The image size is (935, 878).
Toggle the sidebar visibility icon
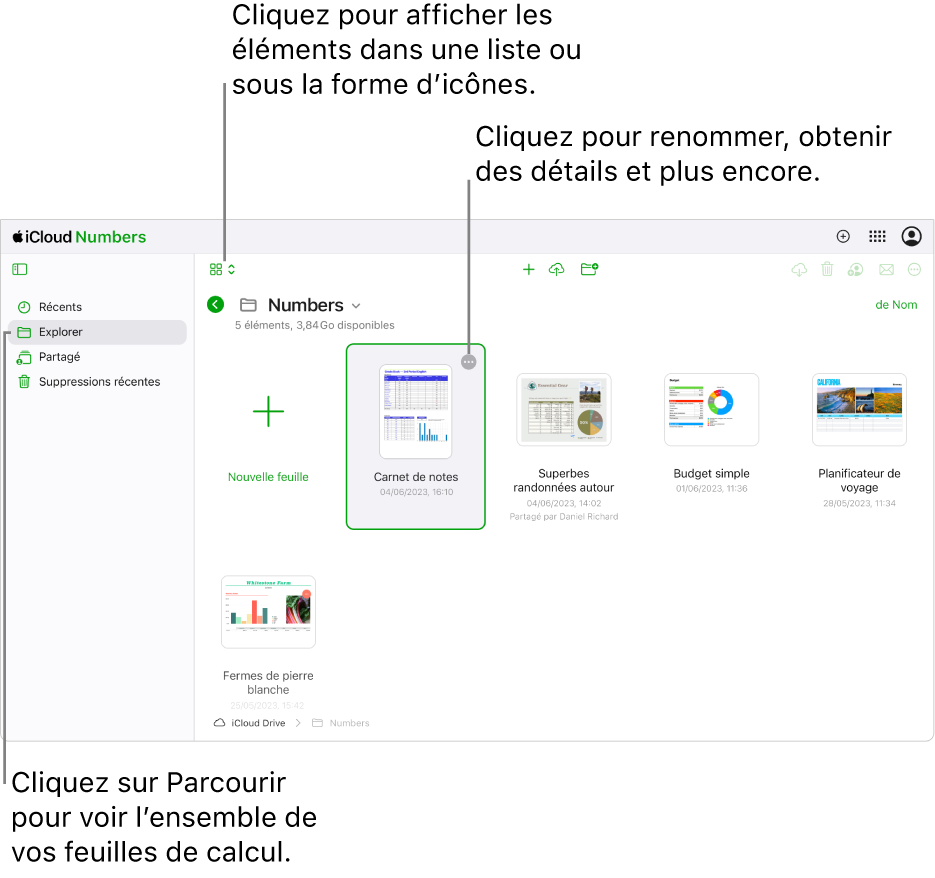tap(20, 270)
